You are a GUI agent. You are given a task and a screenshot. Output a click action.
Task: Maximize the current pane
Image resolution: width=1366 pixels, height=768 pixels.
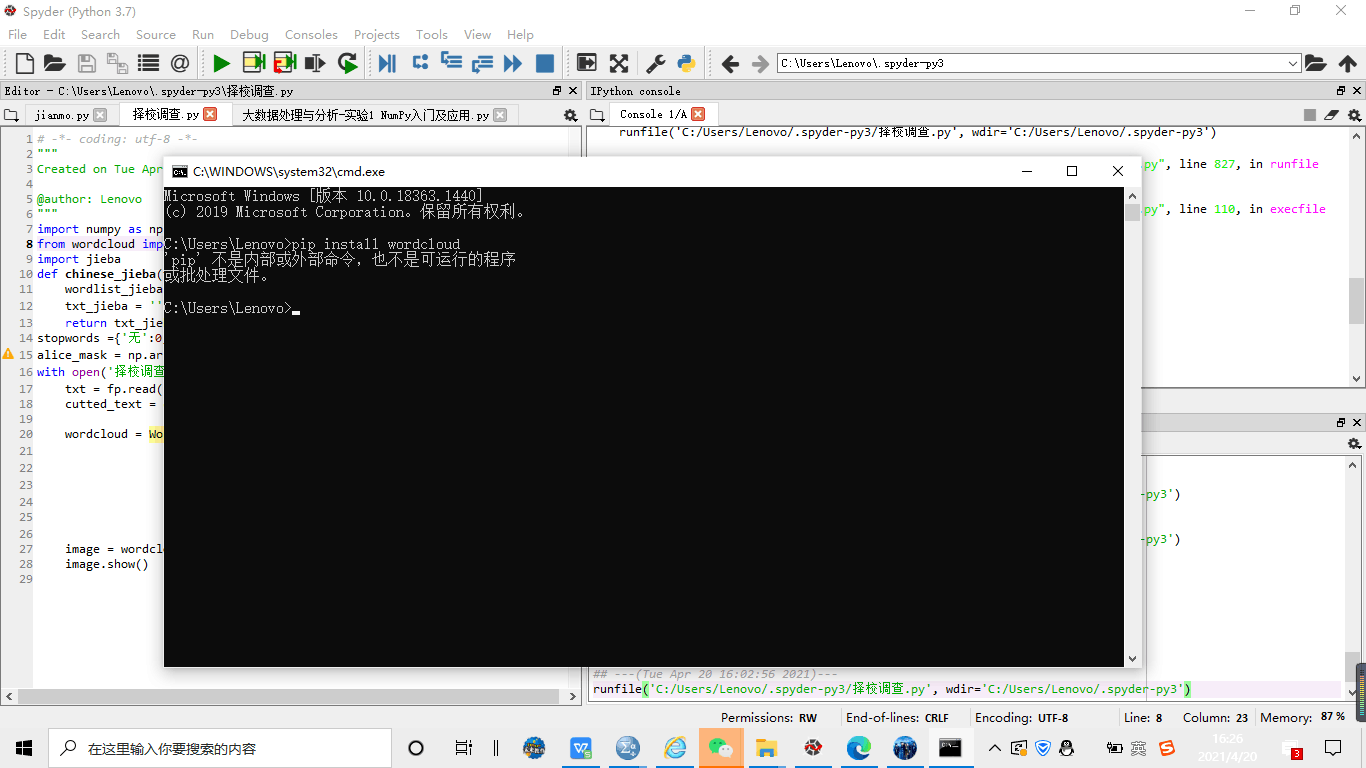click(x=619, y=63)
